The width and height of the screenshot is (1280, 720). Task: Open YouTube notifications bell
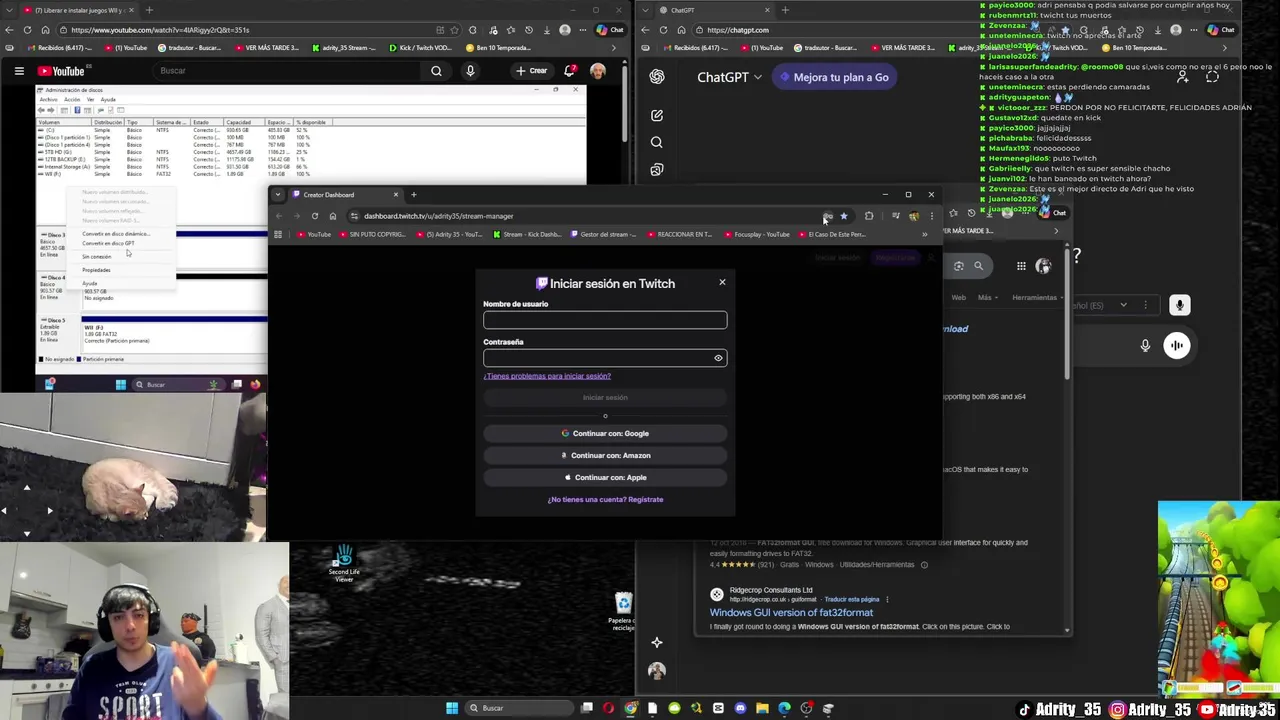(x=570, y=71)
